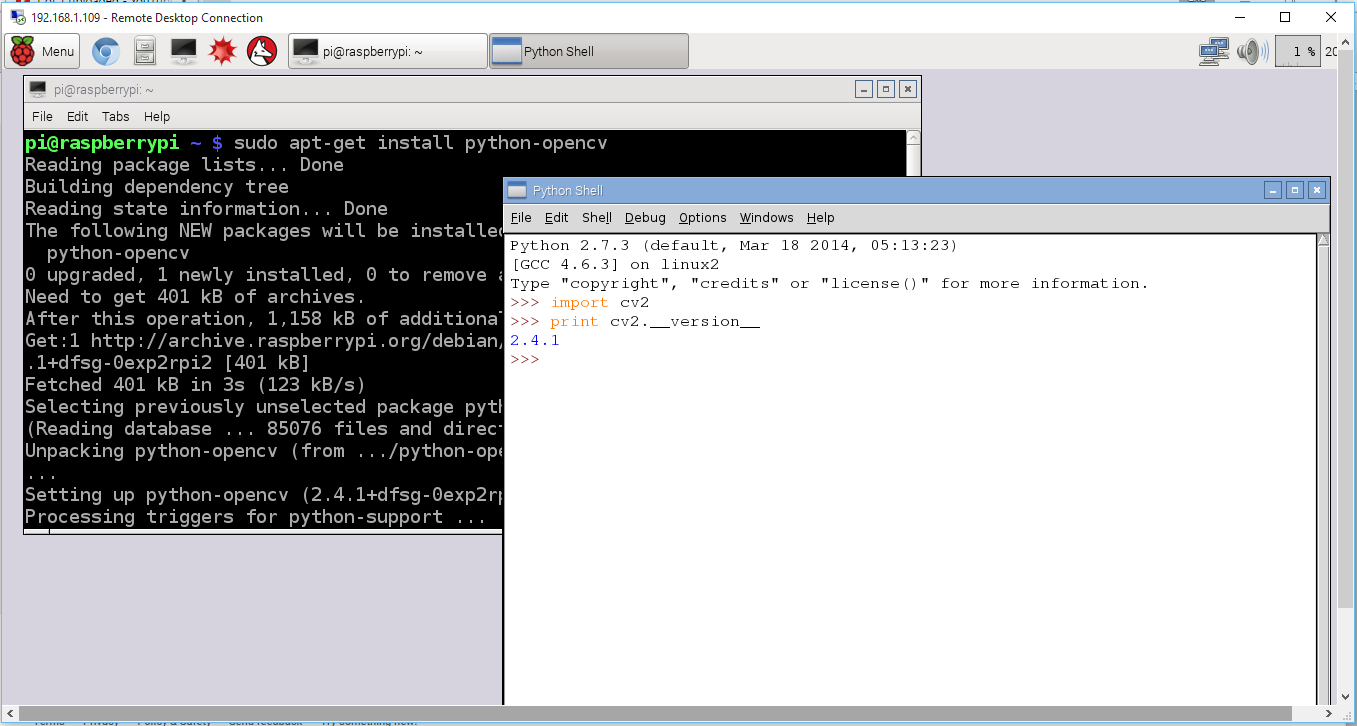Image resolution: width=1357 pixels, height=726 pixels.
Task: Open the Options menu in Python Shell
Action: (702, 217)
